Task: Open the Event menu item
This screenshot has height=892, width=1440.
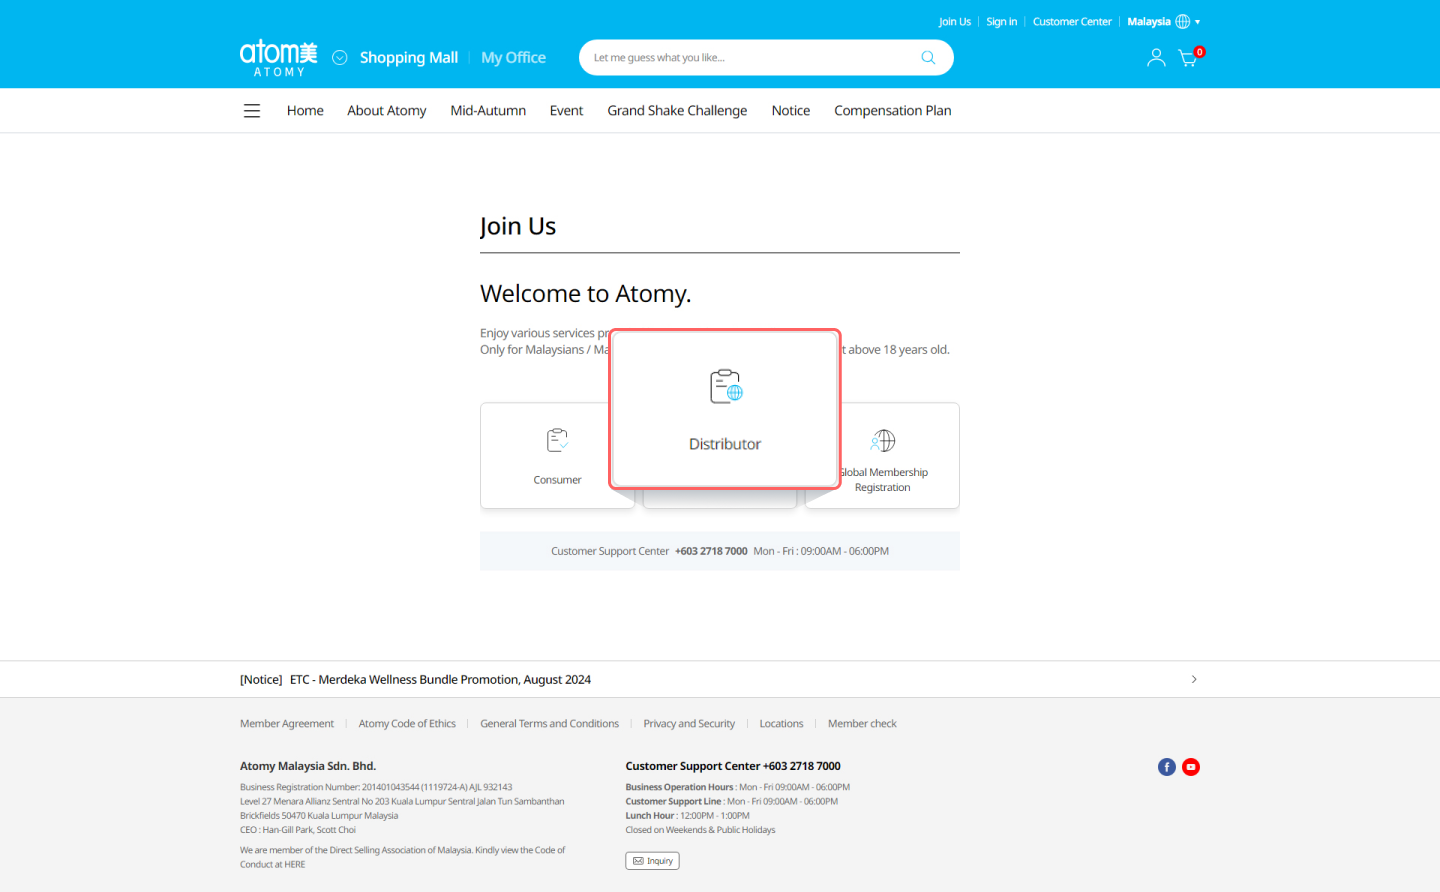Action: point(566,111)
